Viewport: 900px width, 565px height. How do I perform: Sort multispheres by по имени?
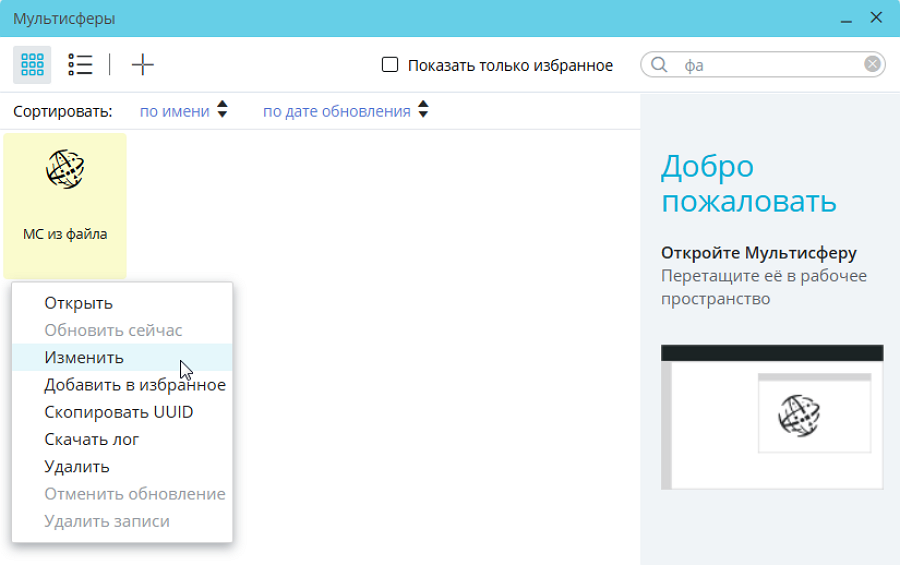click(174, 111)
